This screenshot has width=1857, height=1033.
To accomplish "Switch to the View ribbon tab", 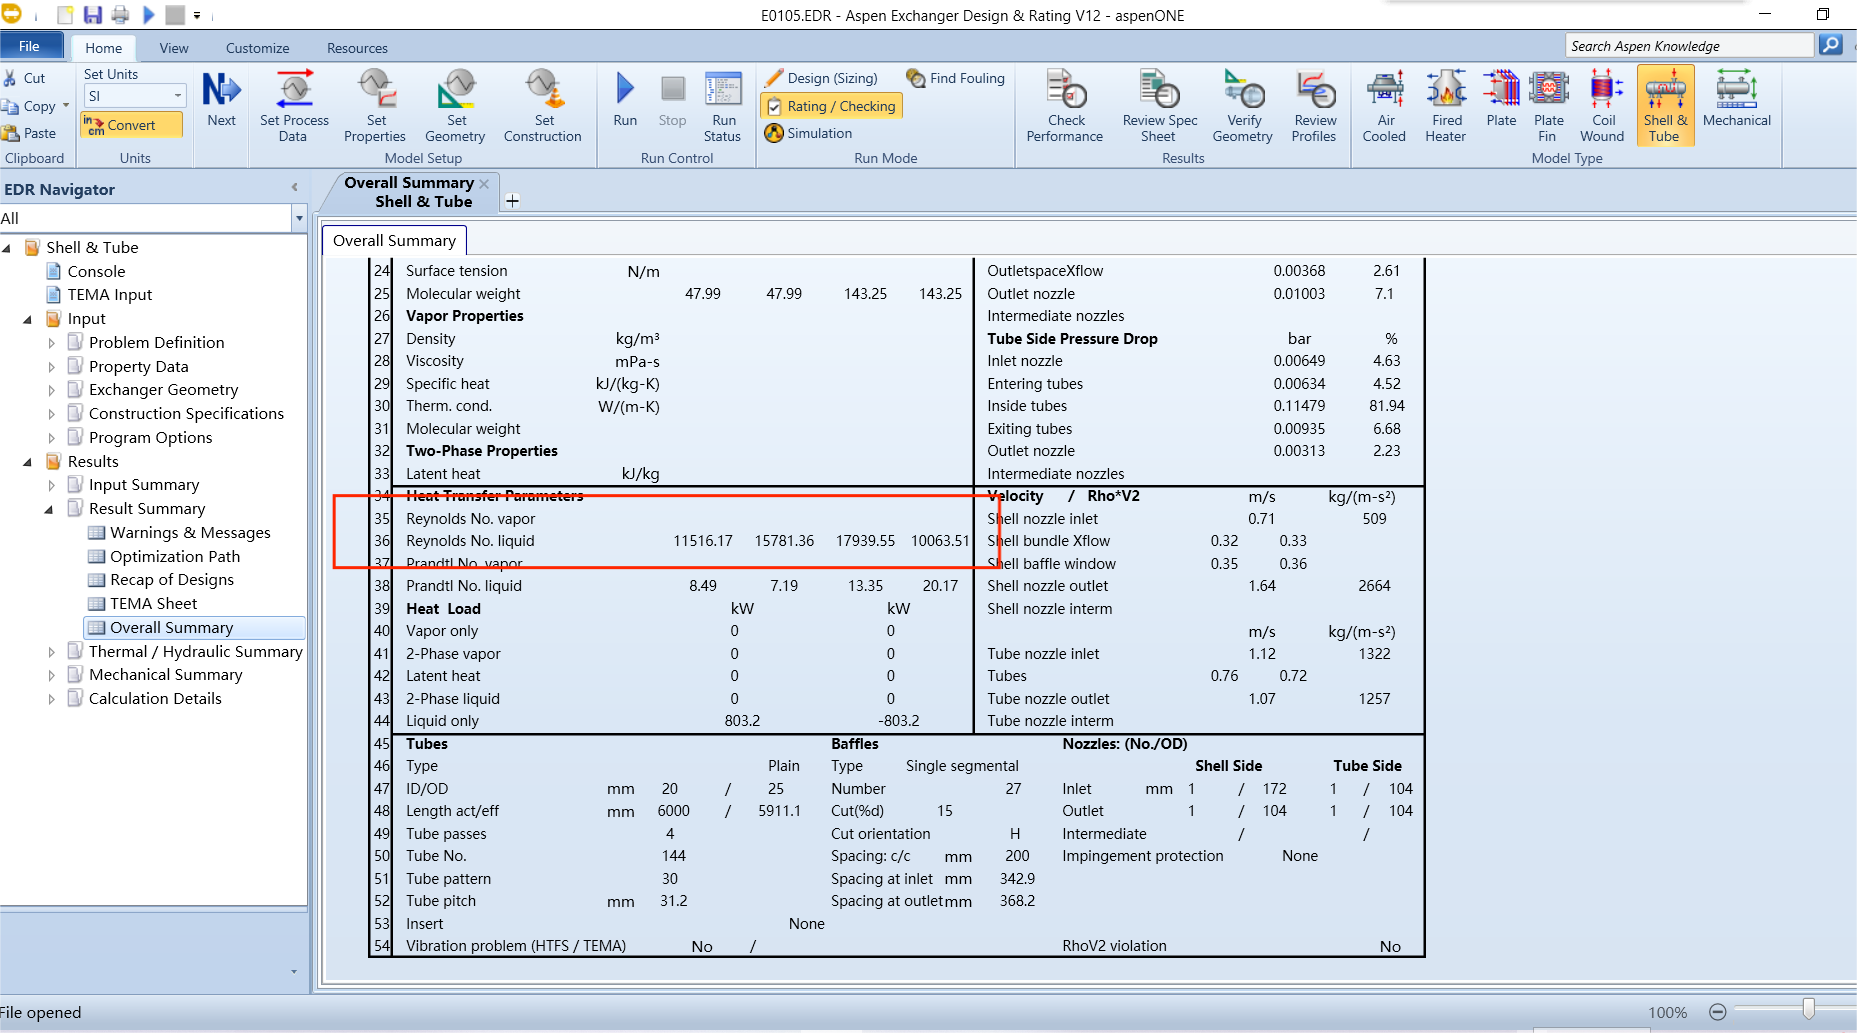I will pos(174,48).
